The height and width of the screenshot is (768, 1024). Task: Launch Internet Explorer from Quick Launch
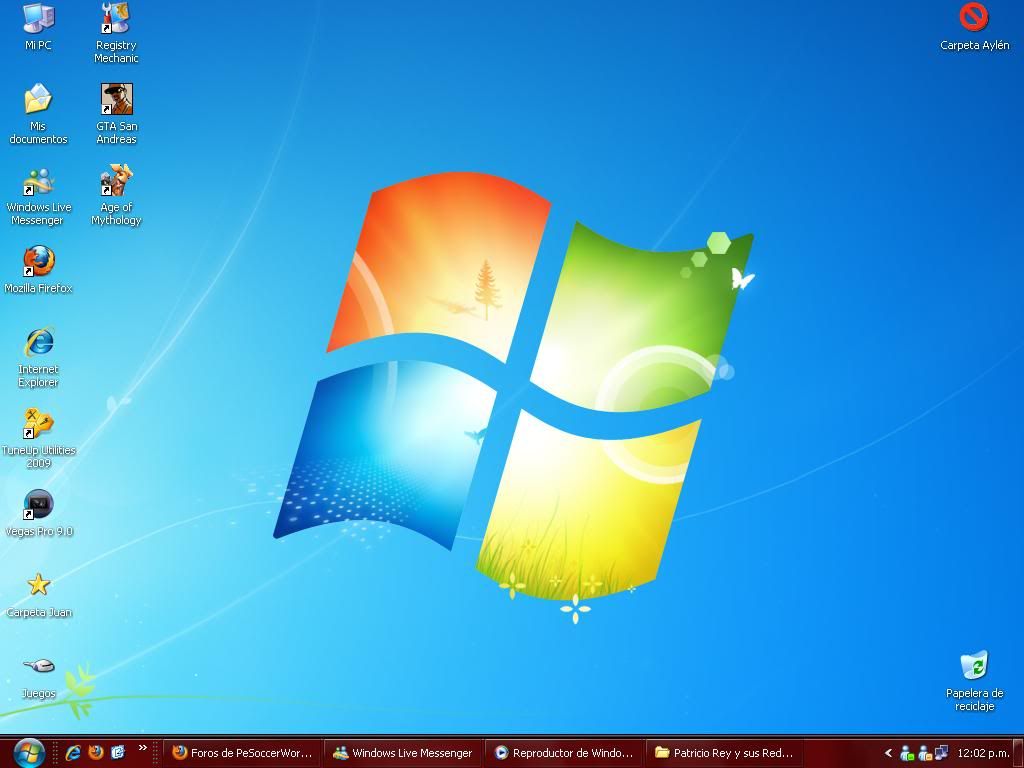tap(72, 753)
